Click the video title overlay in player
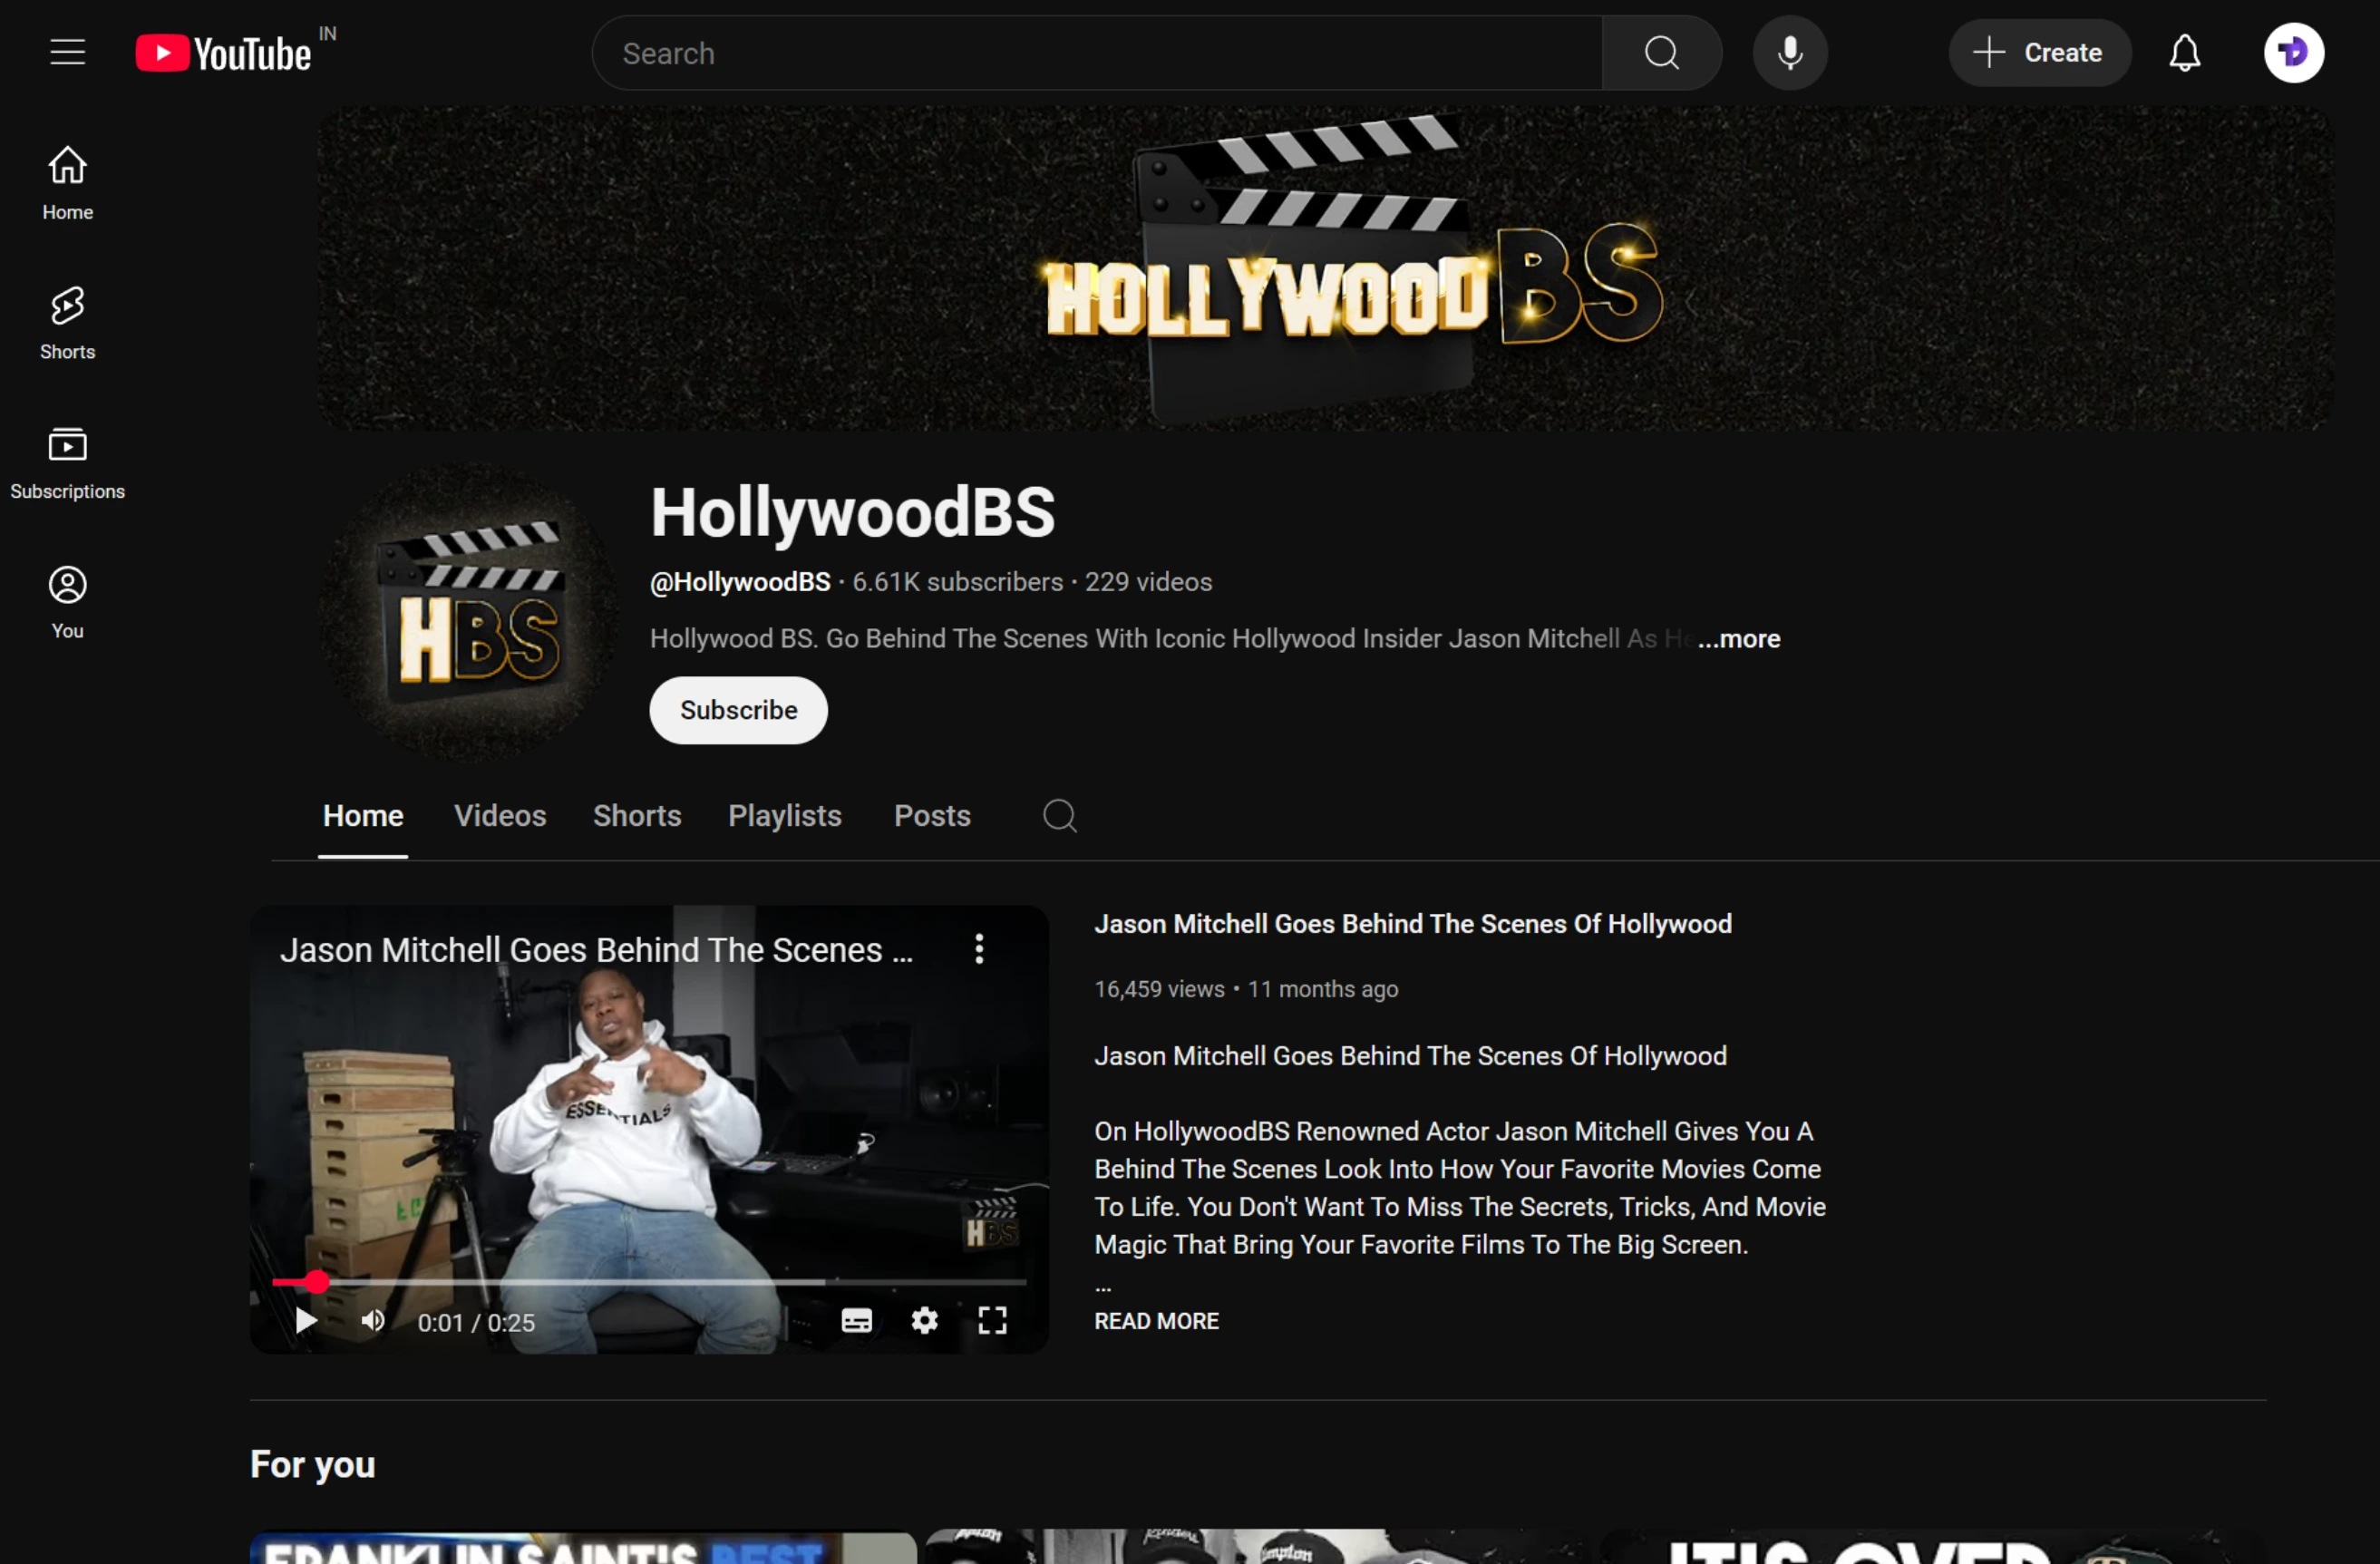Image resolution: width=2380 pixels, height=1564 pixels. pyautogui.click(x=596, y=950)
